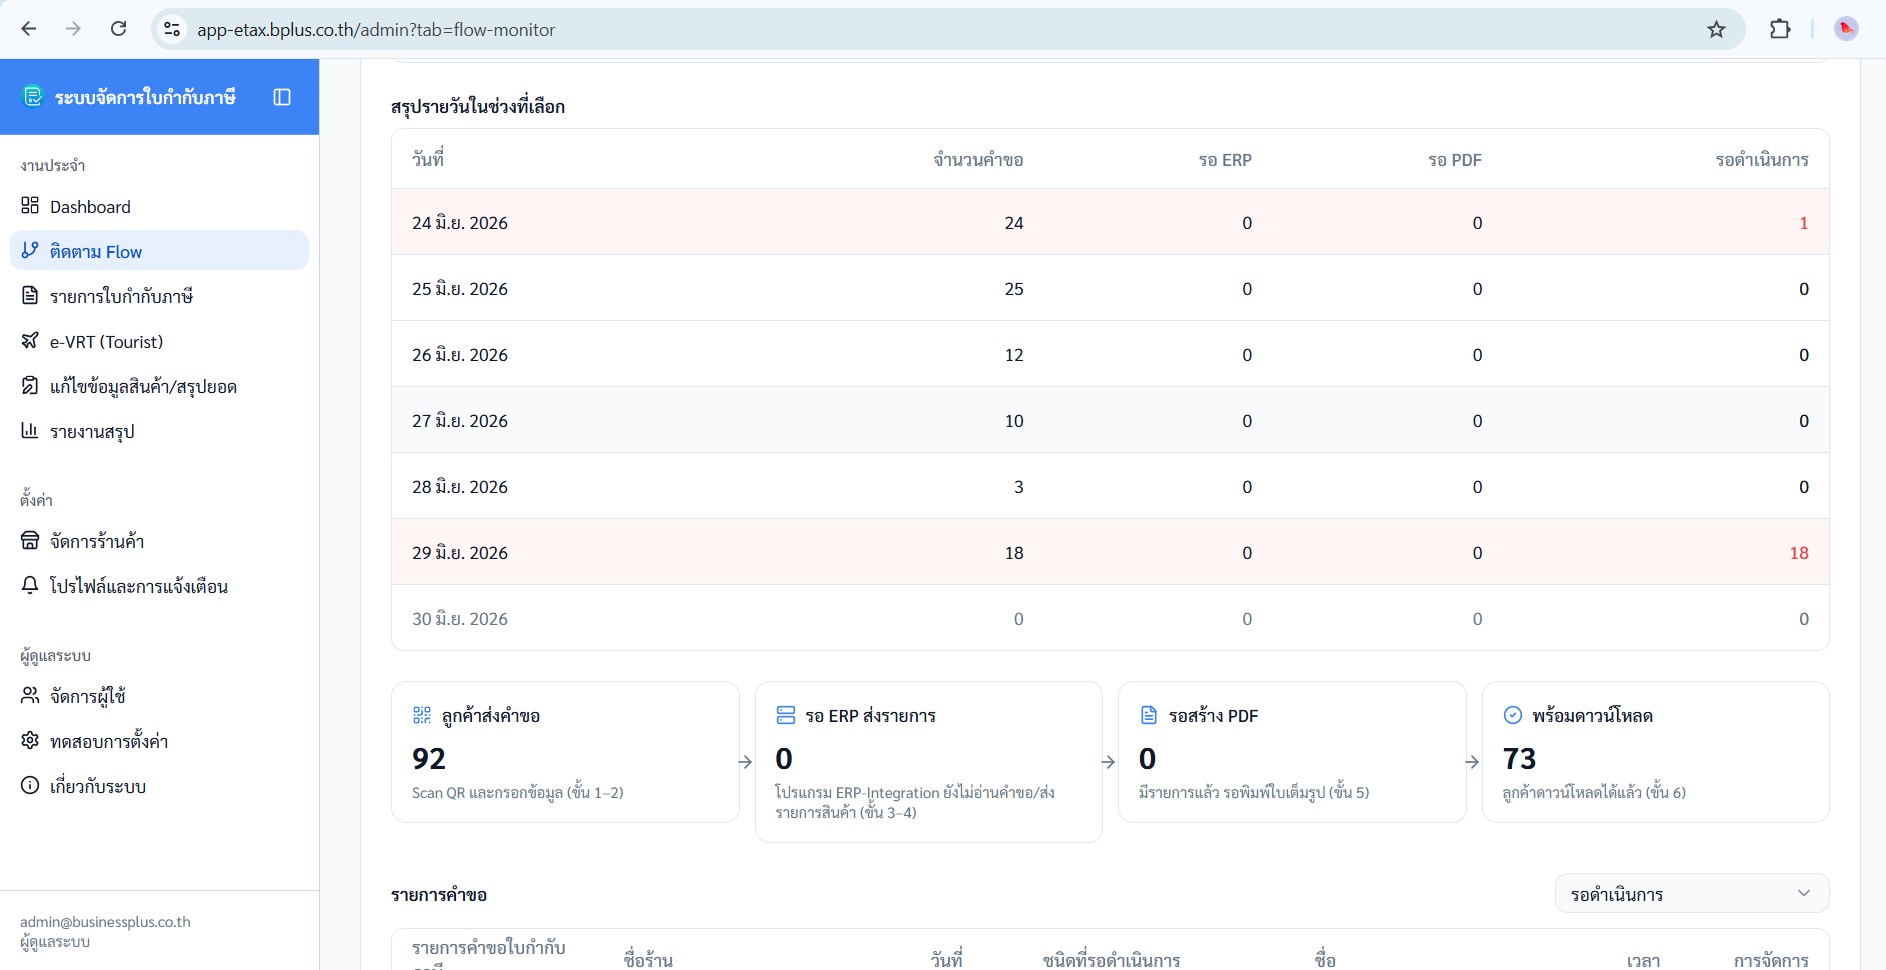Screen dimensions: 1886x970
Task: Click the PDF file icon on รอสร้าง PDF card
Action: click(x=1149, y=715)
